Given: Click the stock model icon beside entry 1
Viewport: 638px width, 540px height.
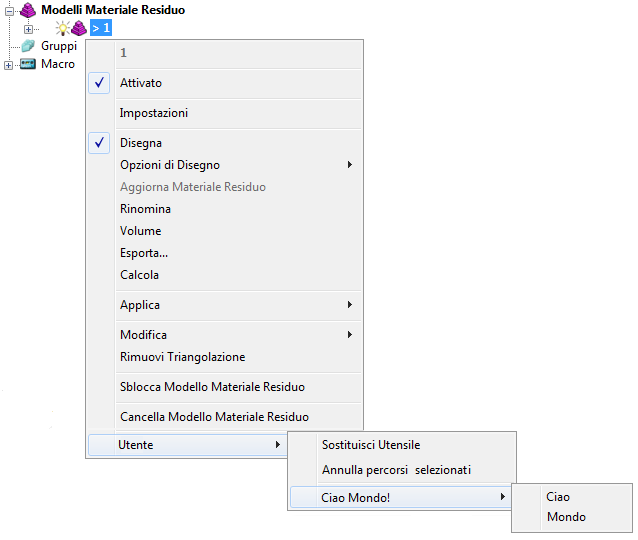Looking at the screenshot, I should tap(78, 28).
